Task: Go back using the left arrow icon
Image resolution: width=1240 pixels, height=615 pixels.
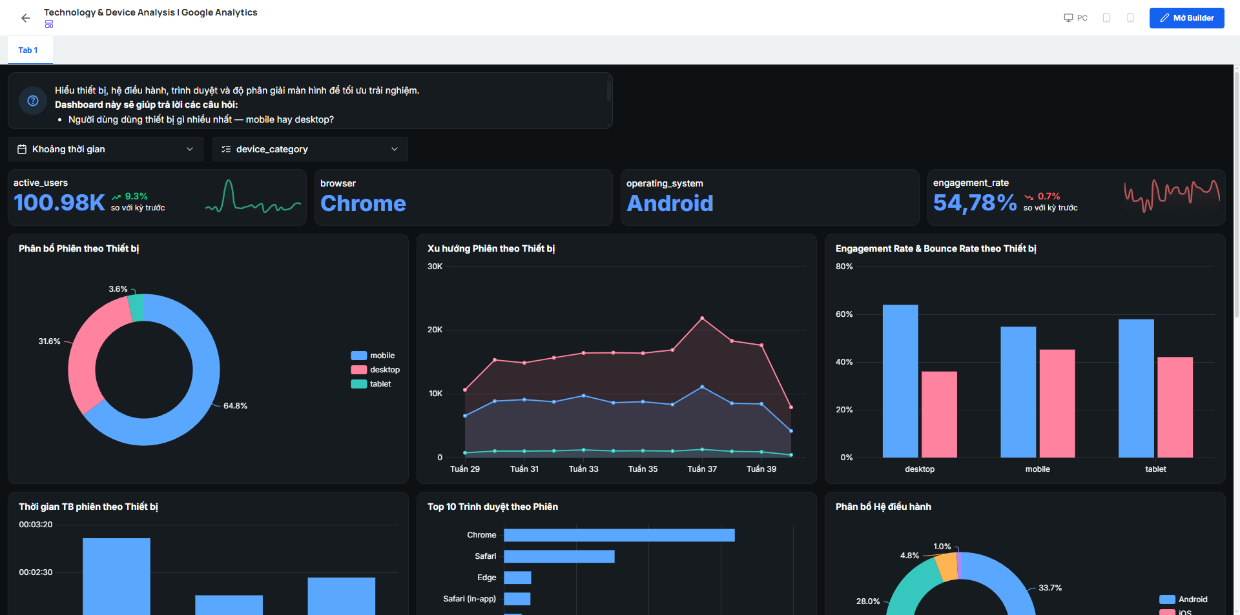Action: (26, 18)
